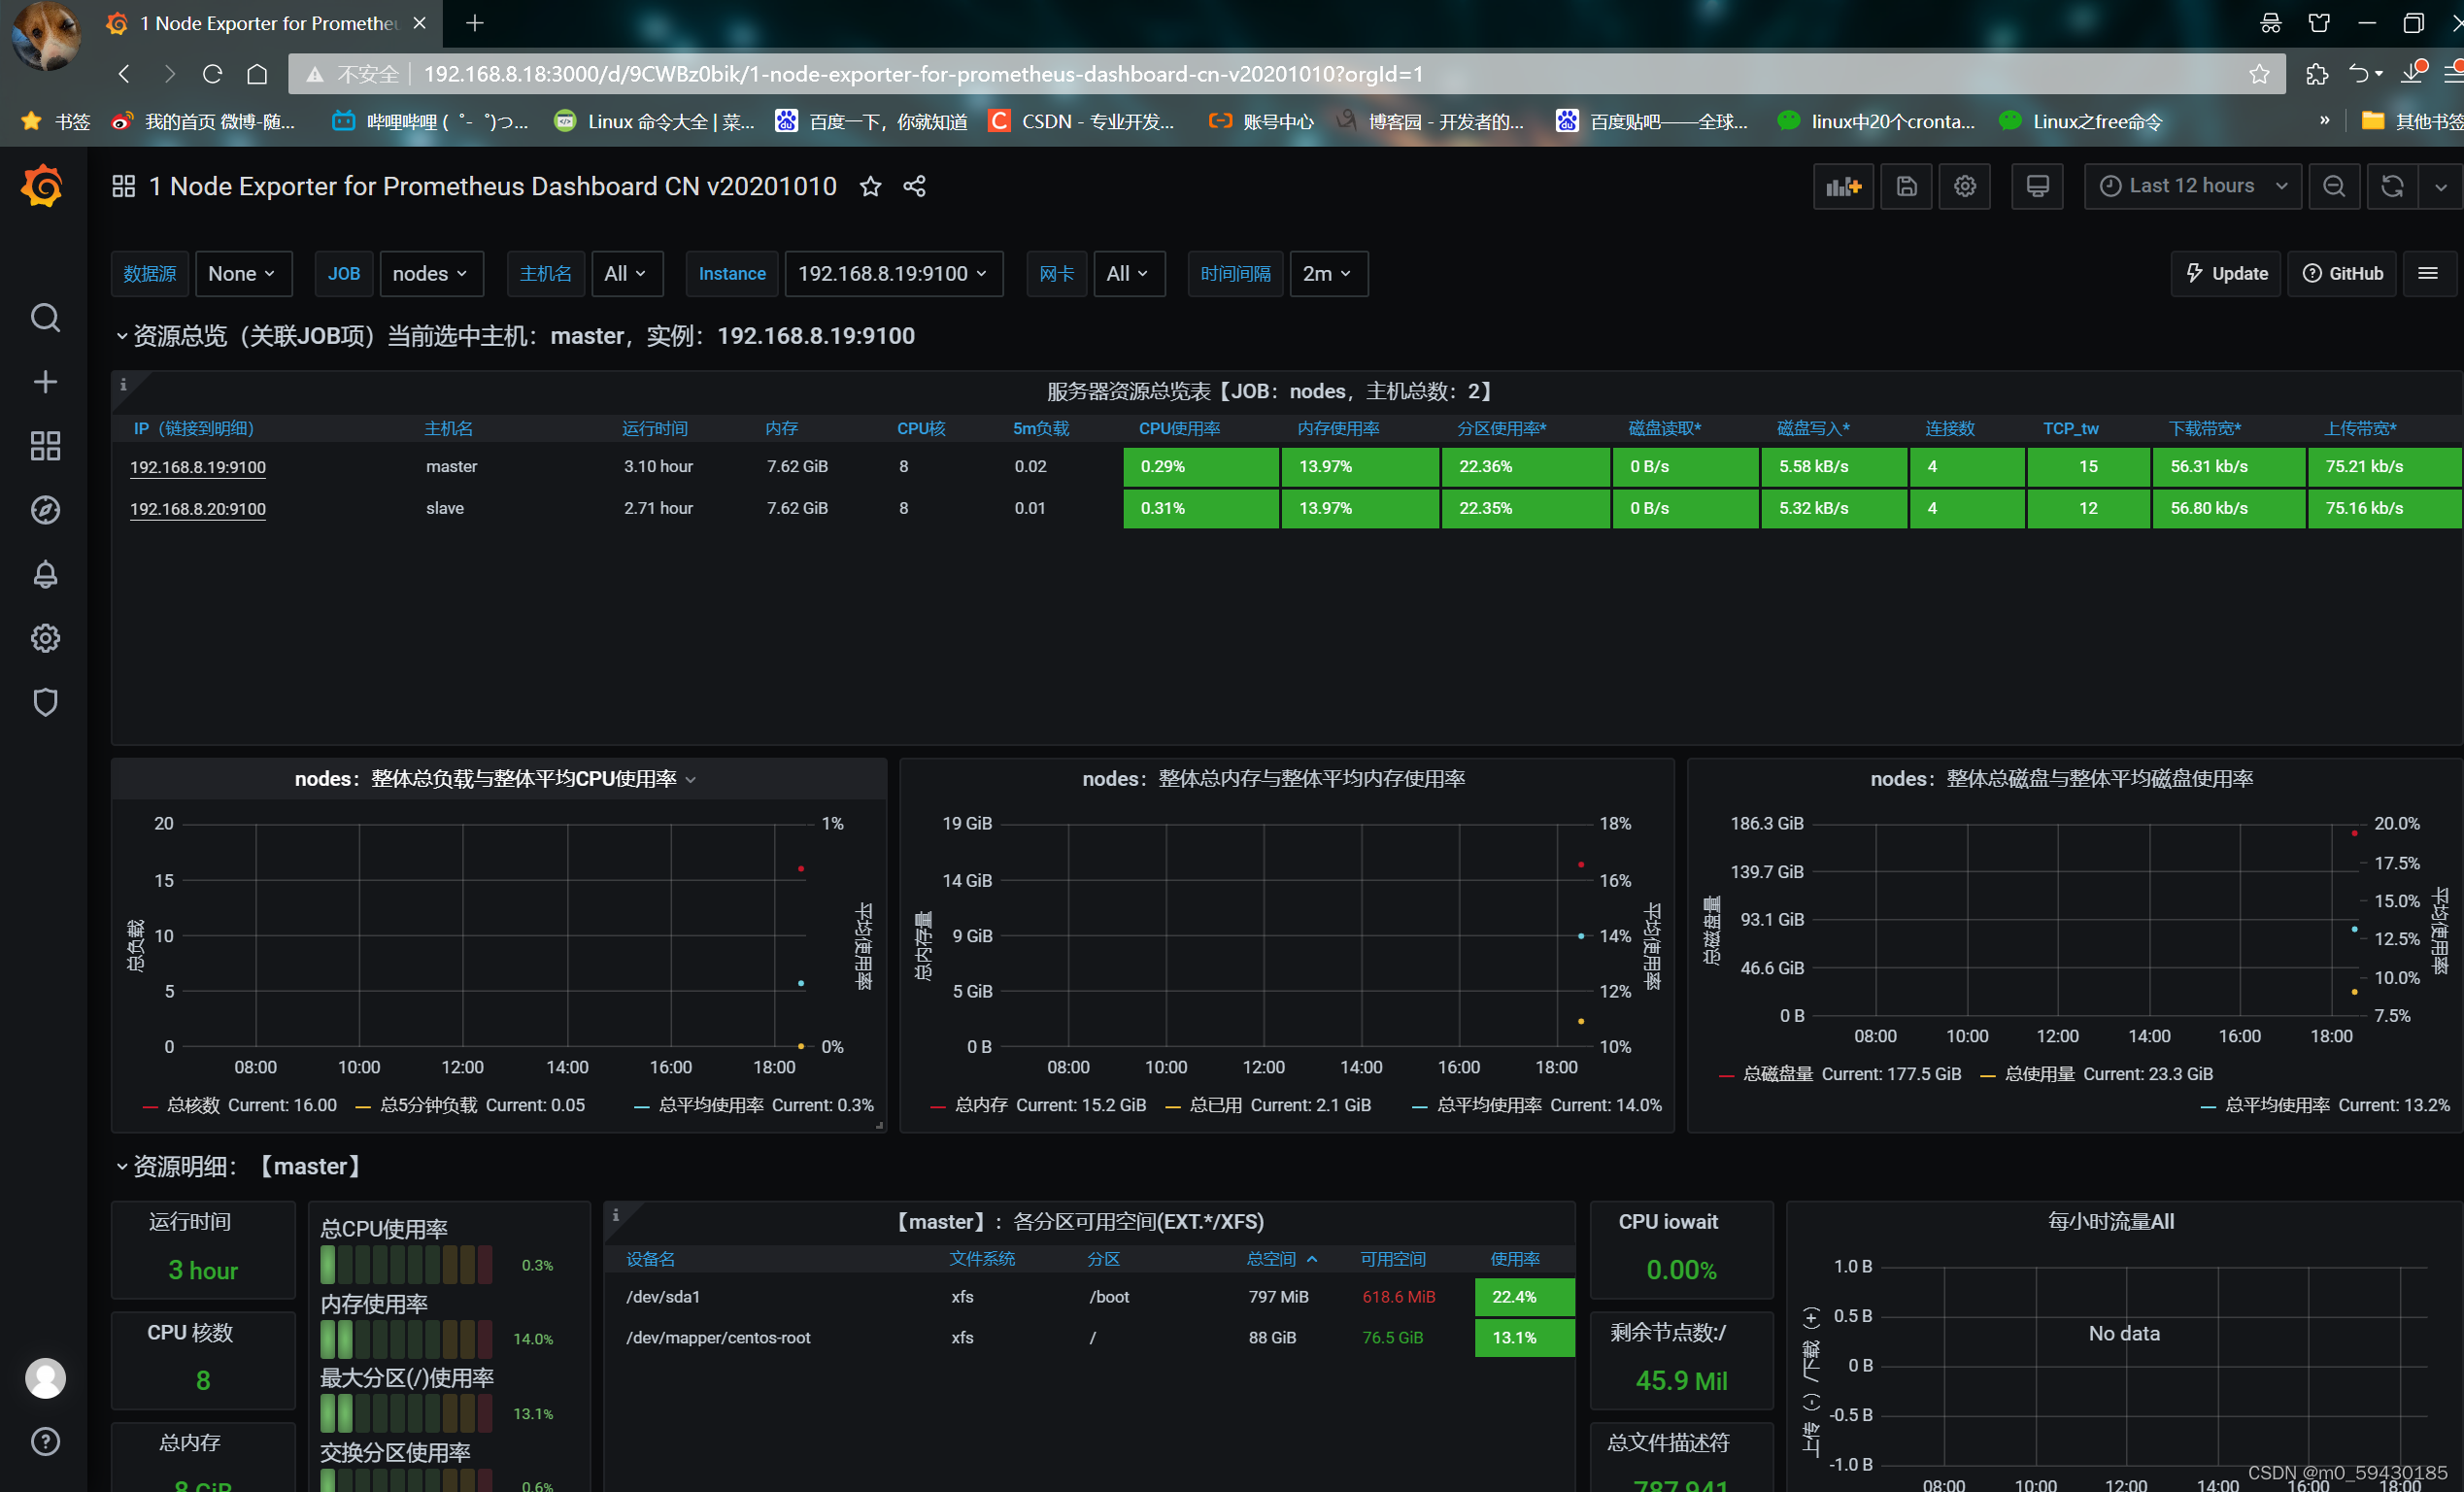Open dashboard settings gear in top bar
The image size is (2464, 1492).
tap(1964, 187)
